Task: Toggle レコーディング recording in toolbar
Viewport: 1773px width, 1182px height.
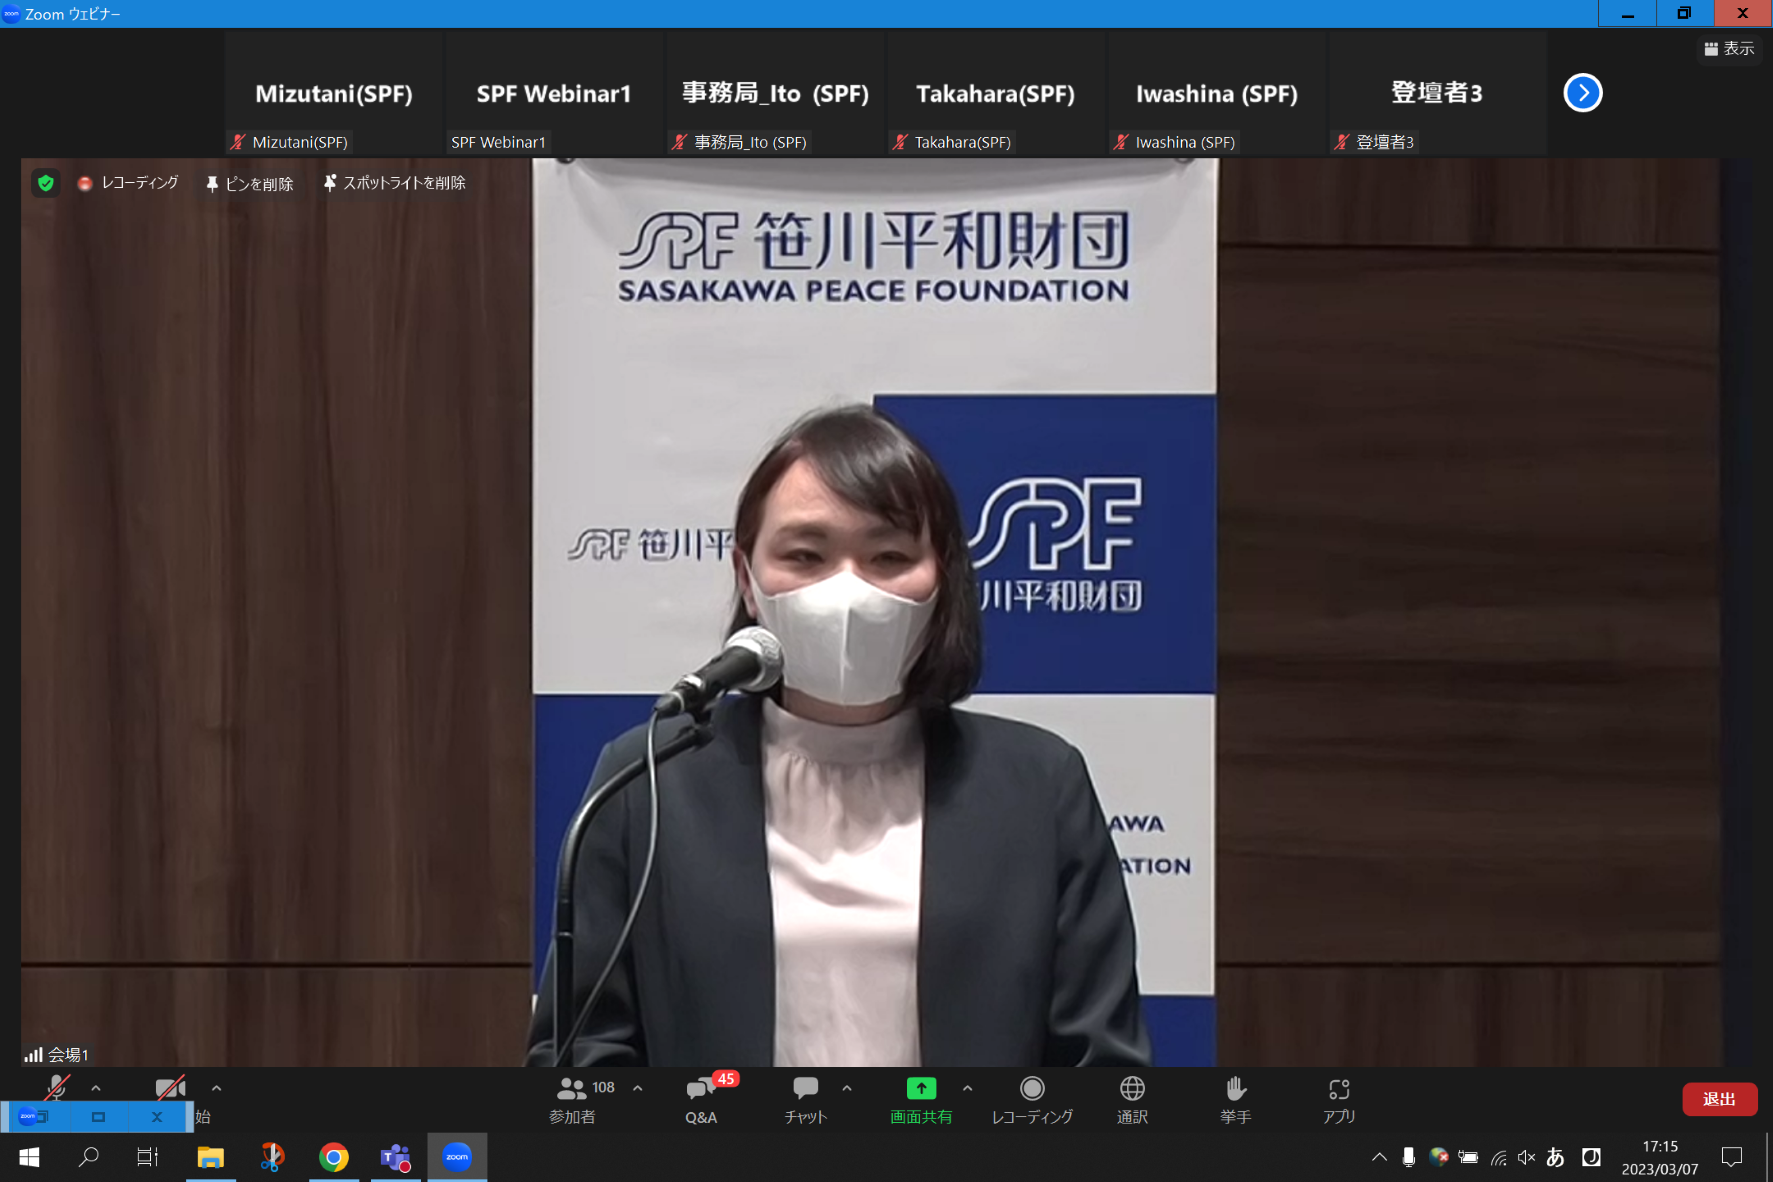Action: tap(1032, 1100)
